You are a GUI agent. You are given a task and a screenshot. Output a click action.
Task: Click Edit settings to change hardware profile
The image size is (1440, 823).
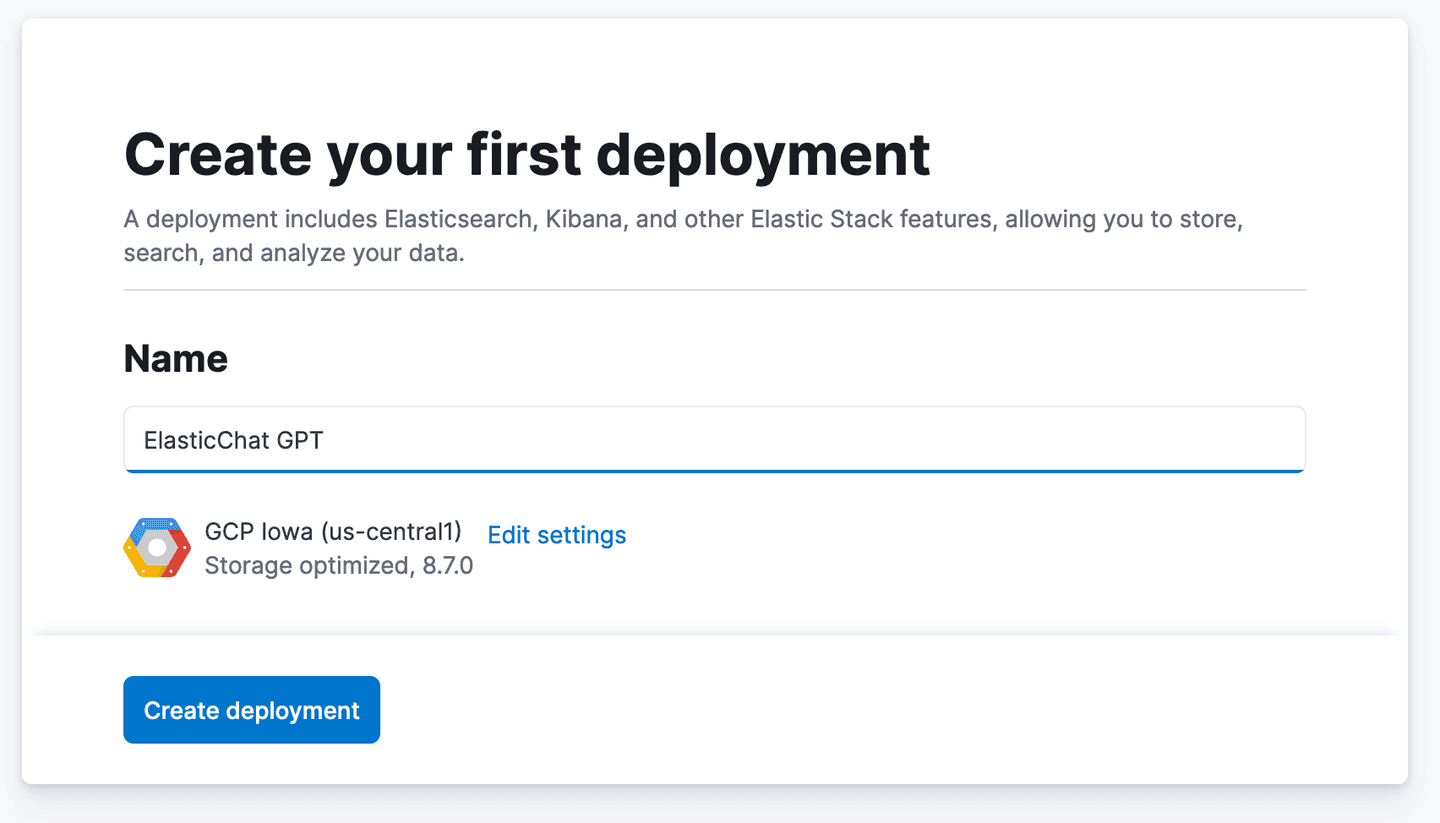coord(556,535)
